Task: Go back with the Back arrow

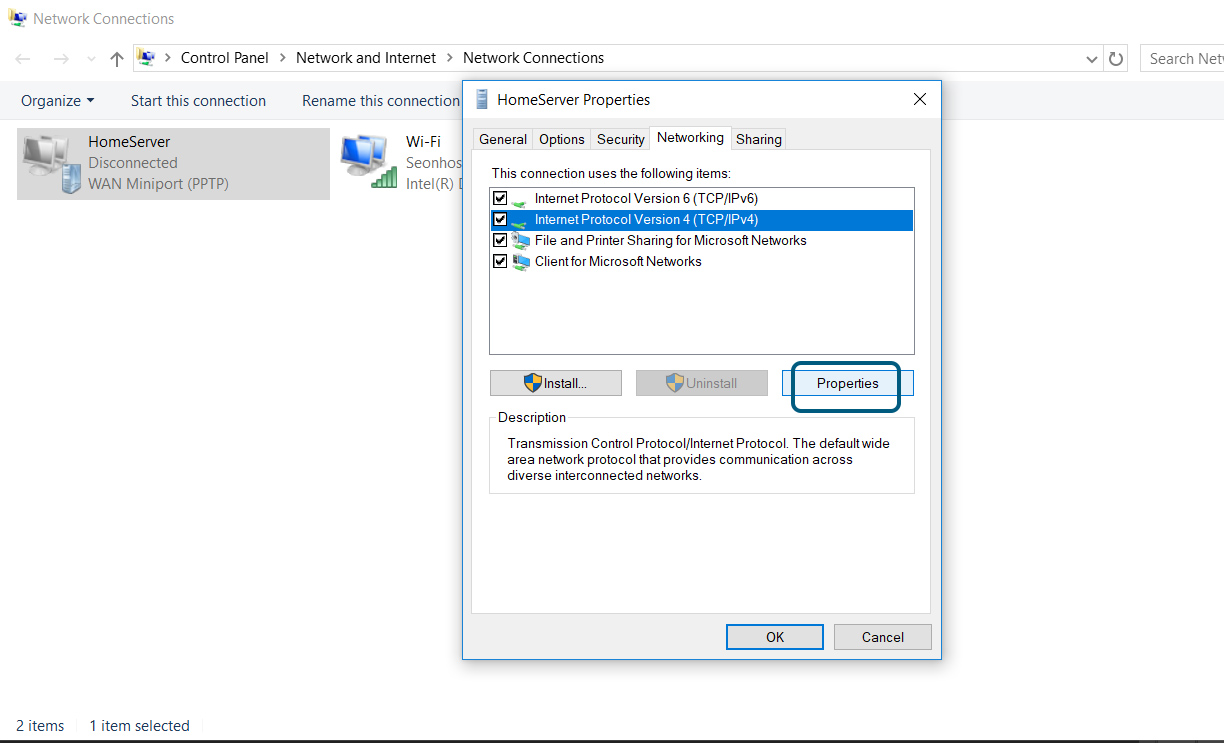Action: point(23,59)
